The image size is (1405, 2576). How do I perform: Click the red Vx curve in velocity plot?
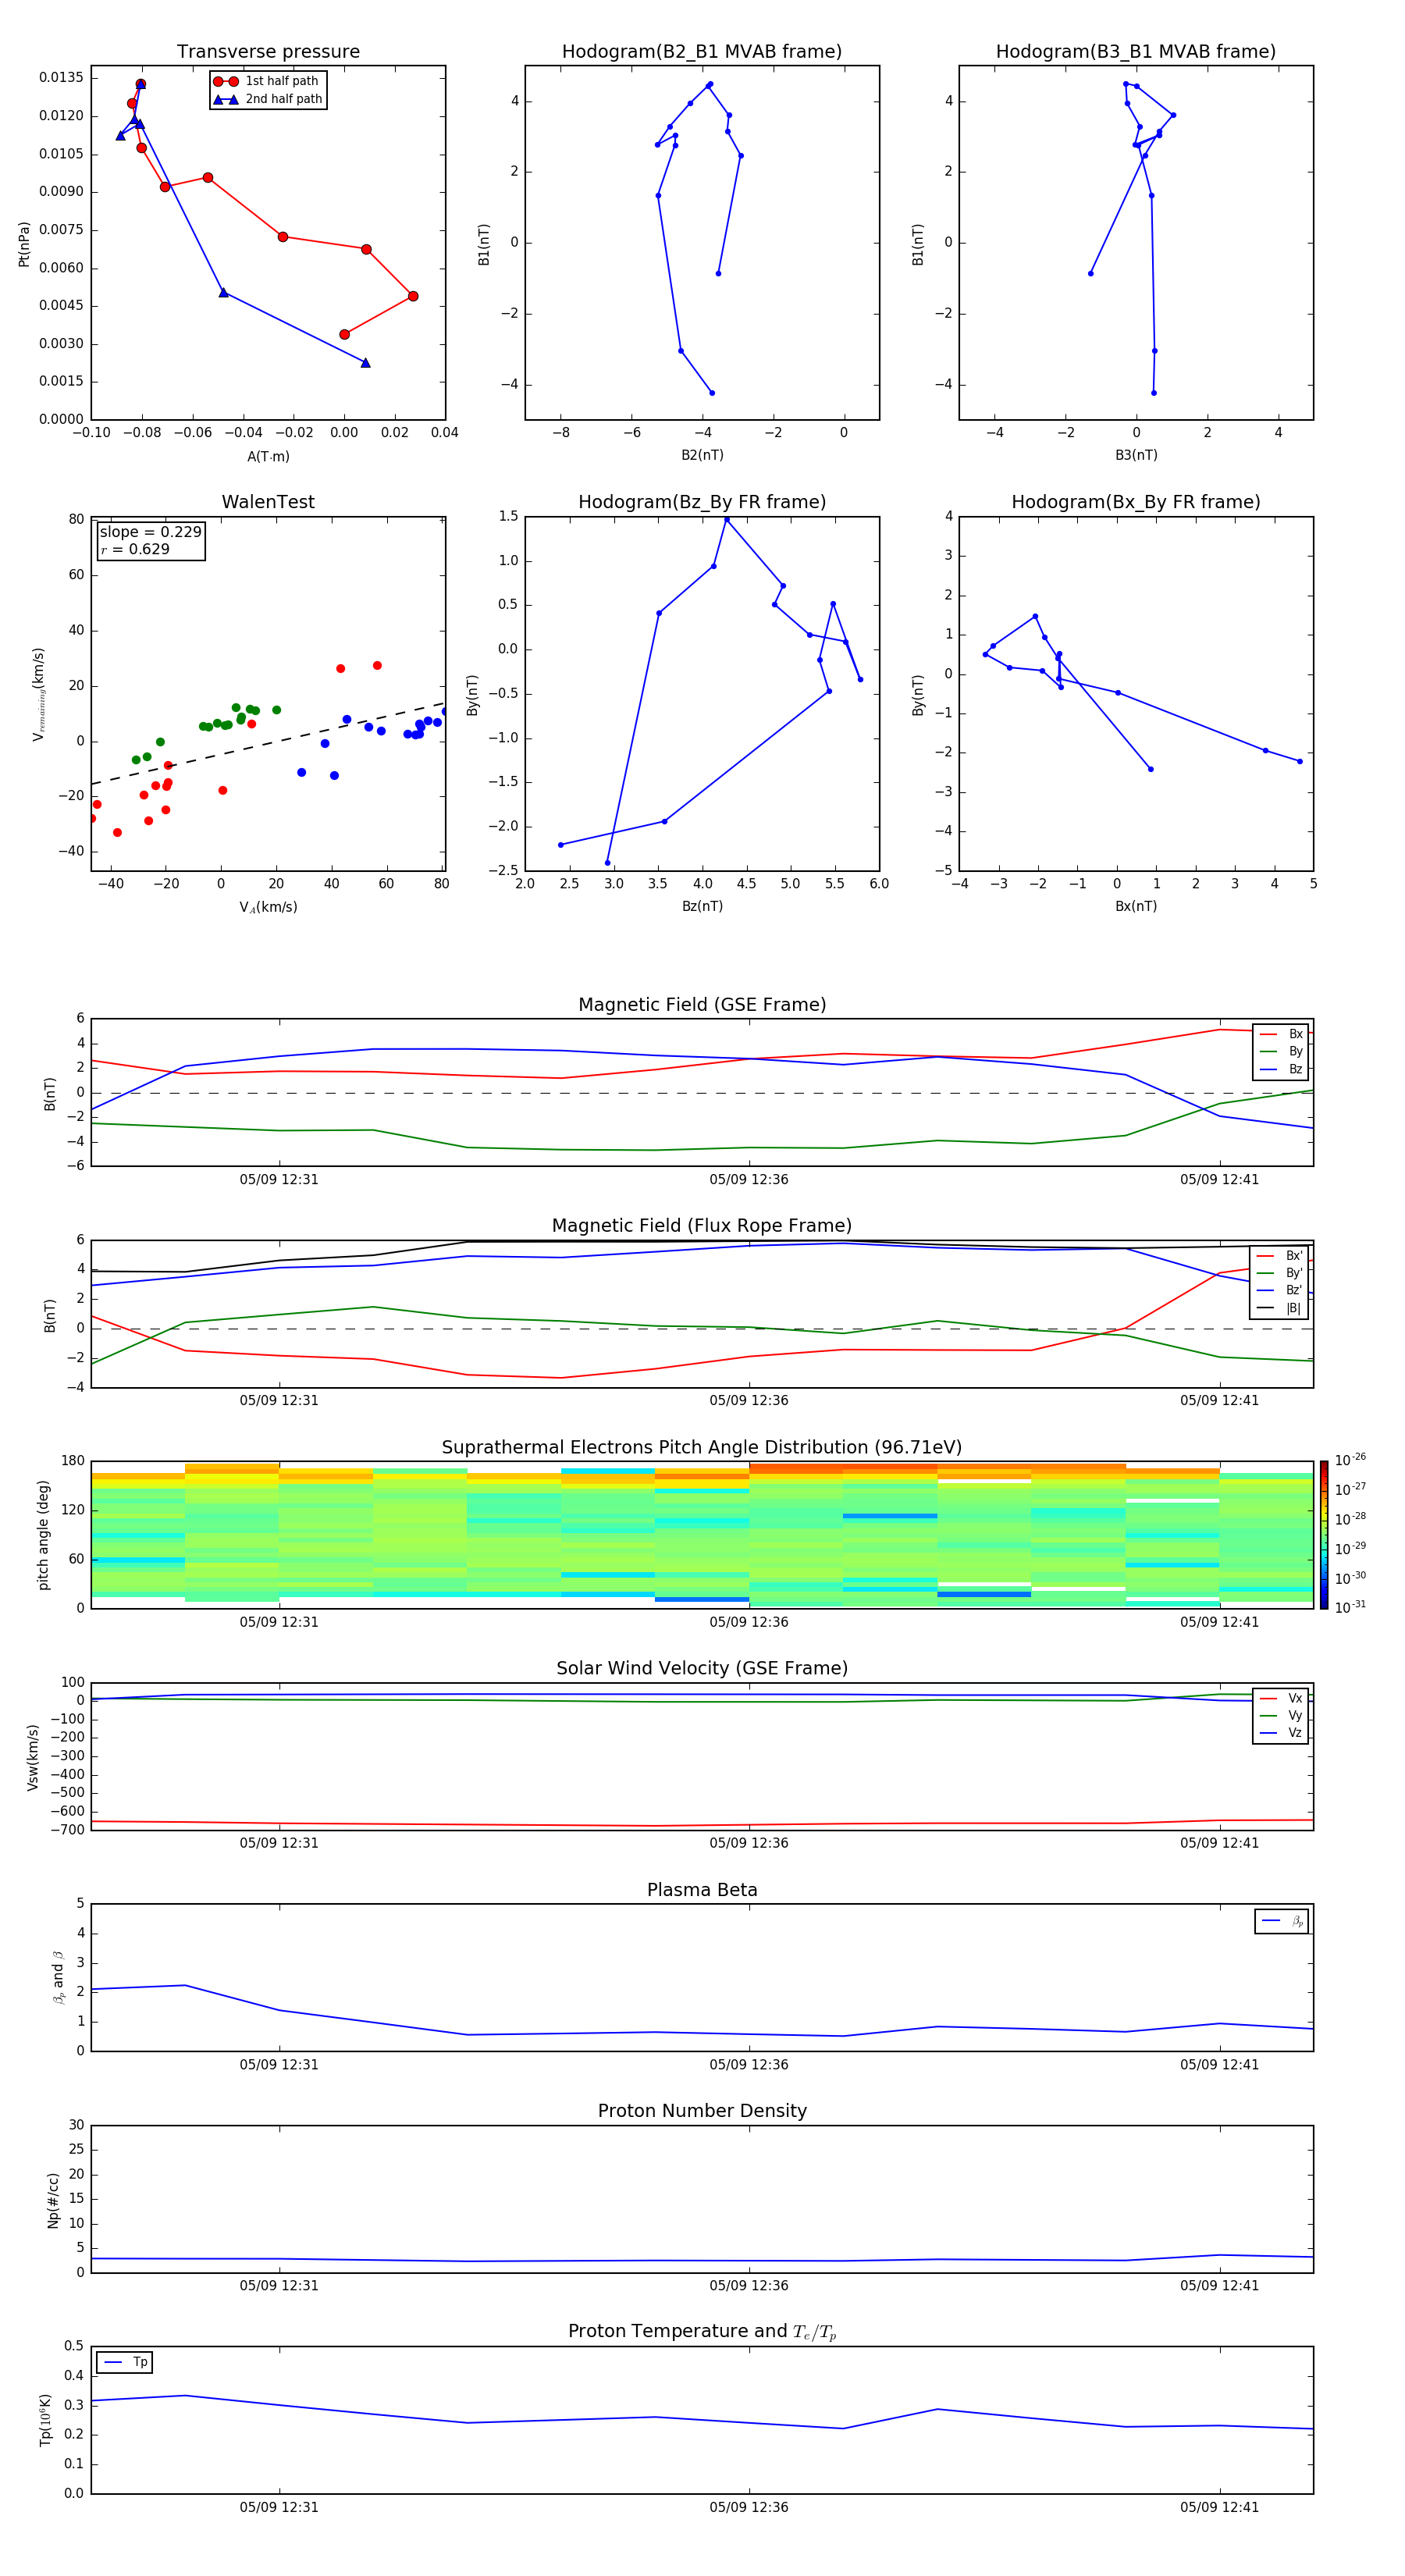tap(702, 1824)
